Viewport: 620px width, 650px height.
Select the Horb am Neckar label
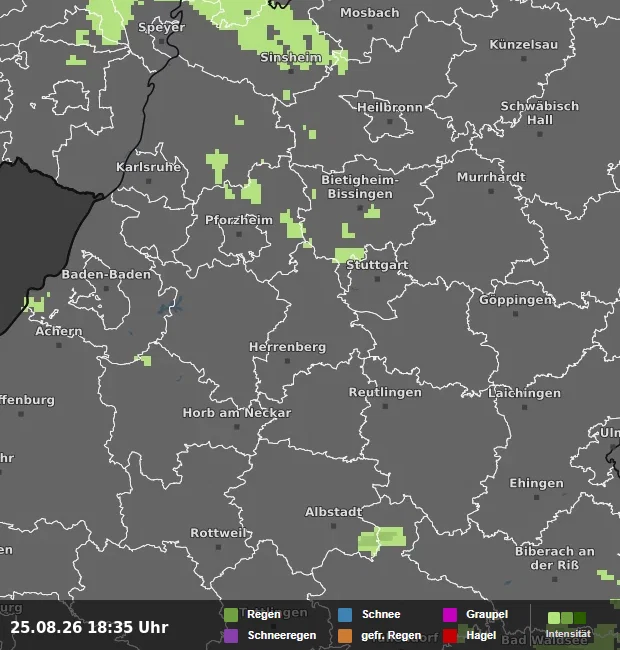tap(237, 413)
